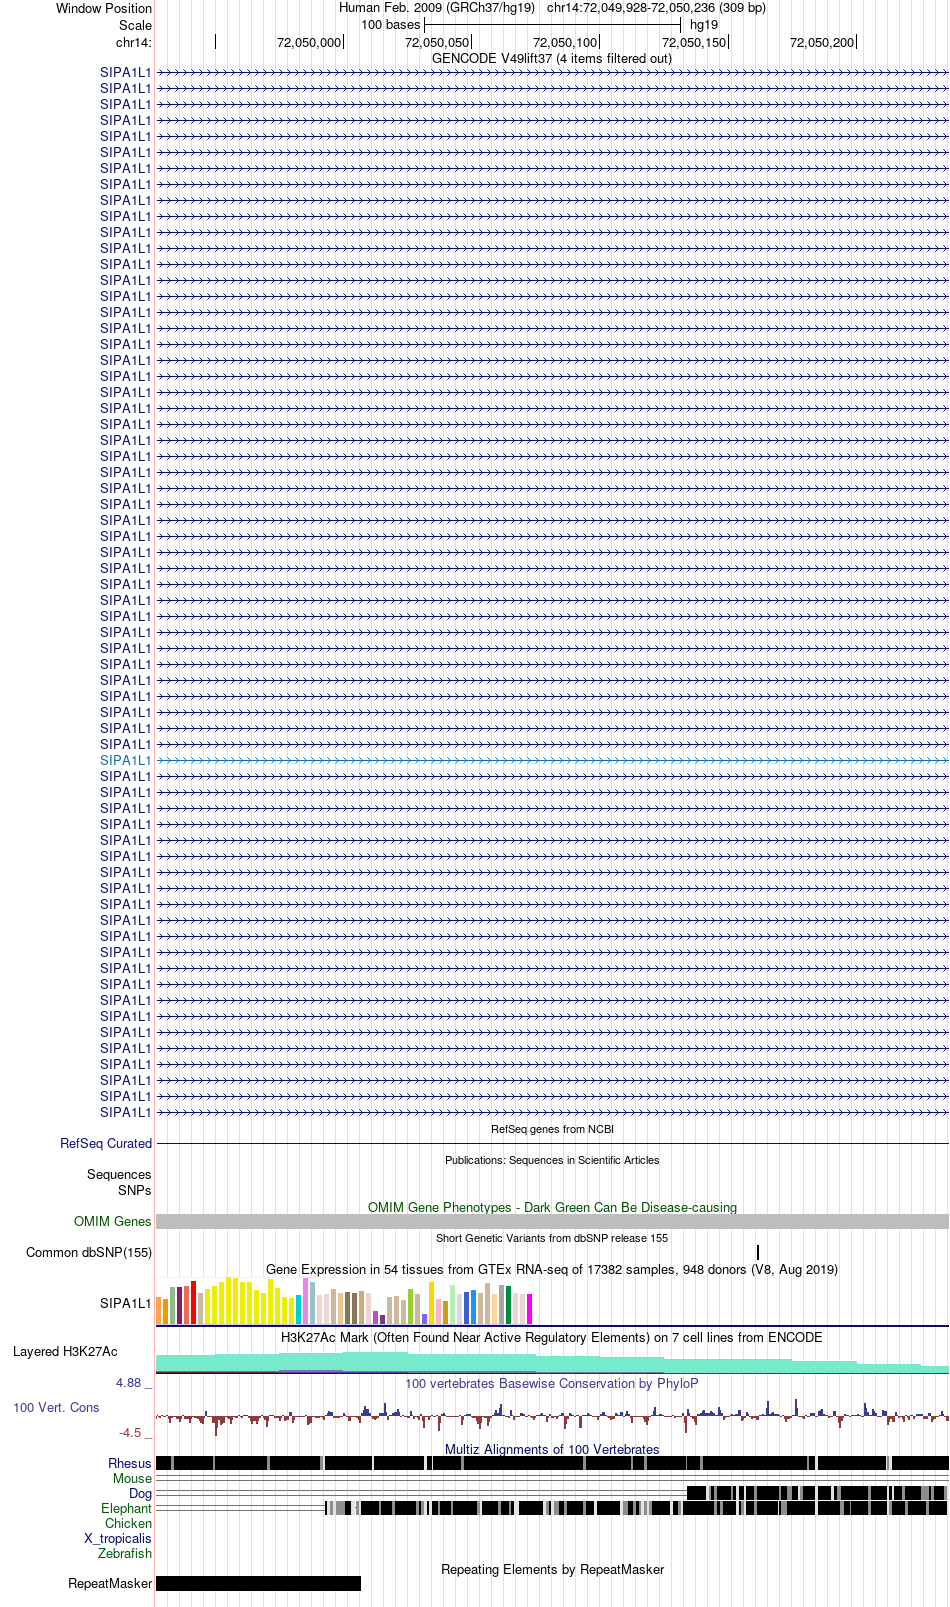Click the gray OMIM Genes bar
Screen dimensions: 950x1607
tap(552, 1221)
